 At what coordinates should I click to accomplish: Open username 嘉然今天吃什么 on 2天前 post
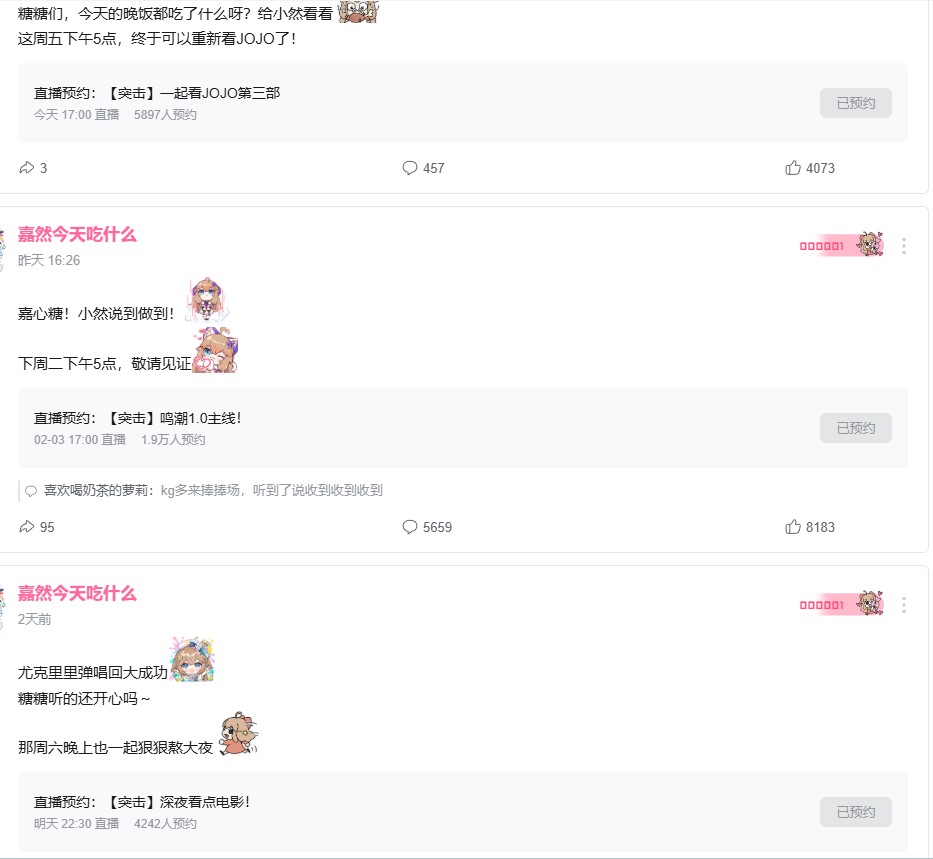click(77, 593)
